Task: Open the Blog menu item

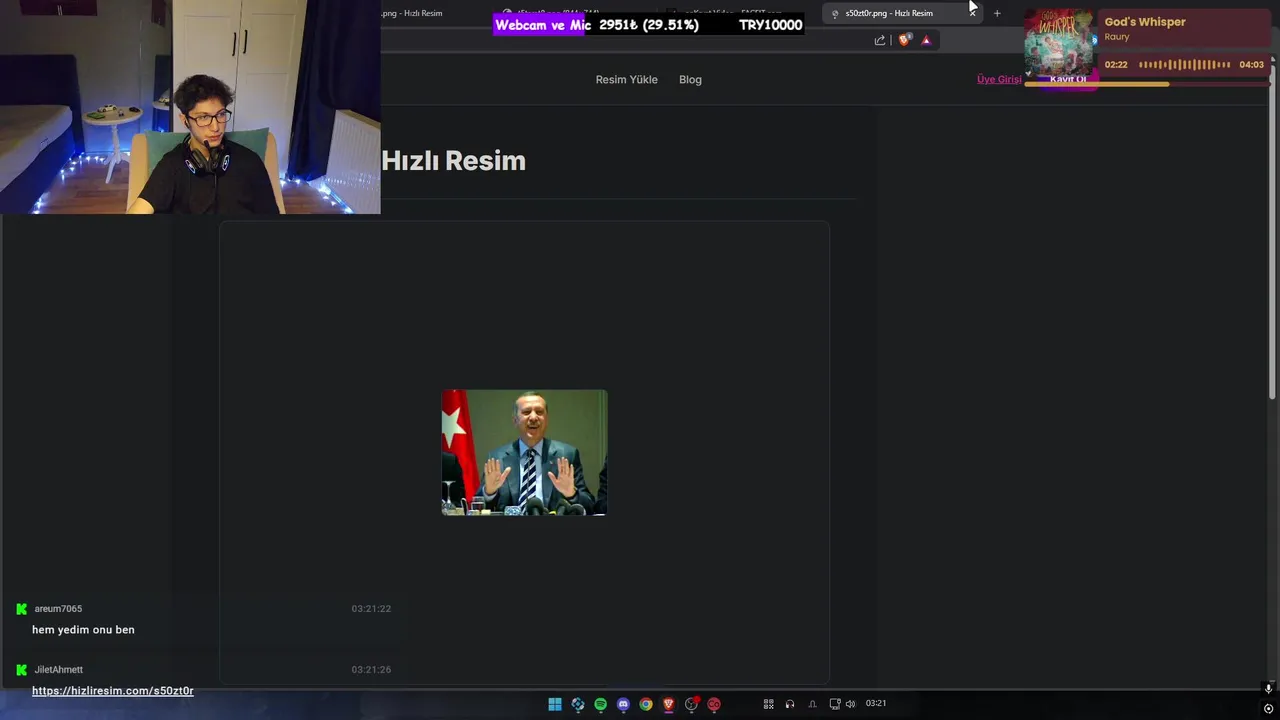Action: click(690, 79)
